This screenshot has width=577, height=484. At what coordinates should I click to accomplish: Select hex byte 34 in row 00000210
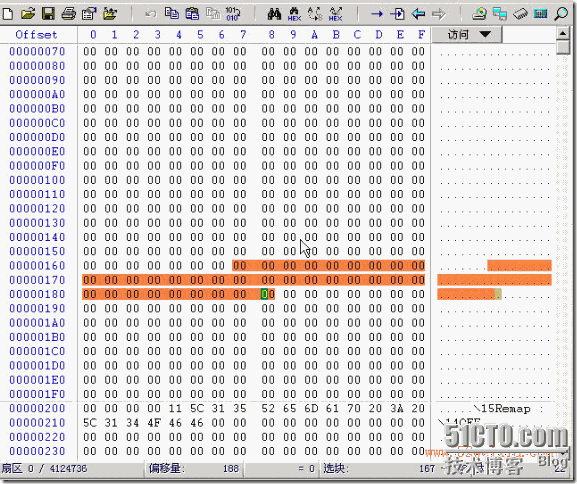(132, 423)
